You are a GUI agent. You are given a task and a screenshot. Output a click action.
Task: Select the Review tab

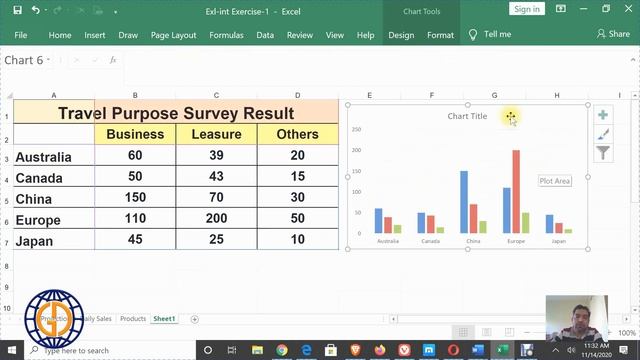click(x=300, y=36)
